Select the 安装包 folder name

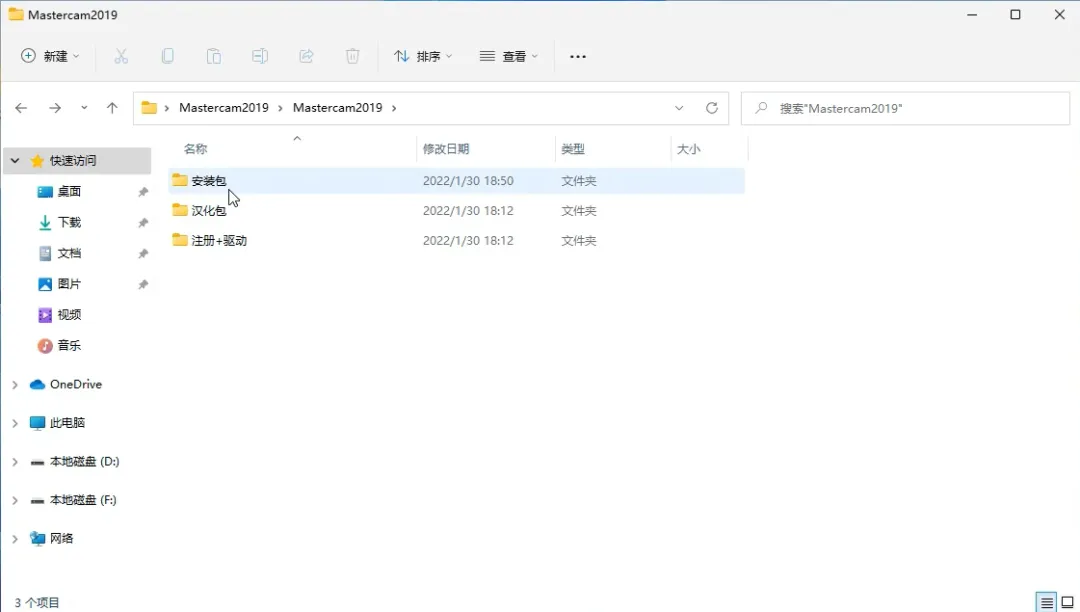click(x=209, y=180)
